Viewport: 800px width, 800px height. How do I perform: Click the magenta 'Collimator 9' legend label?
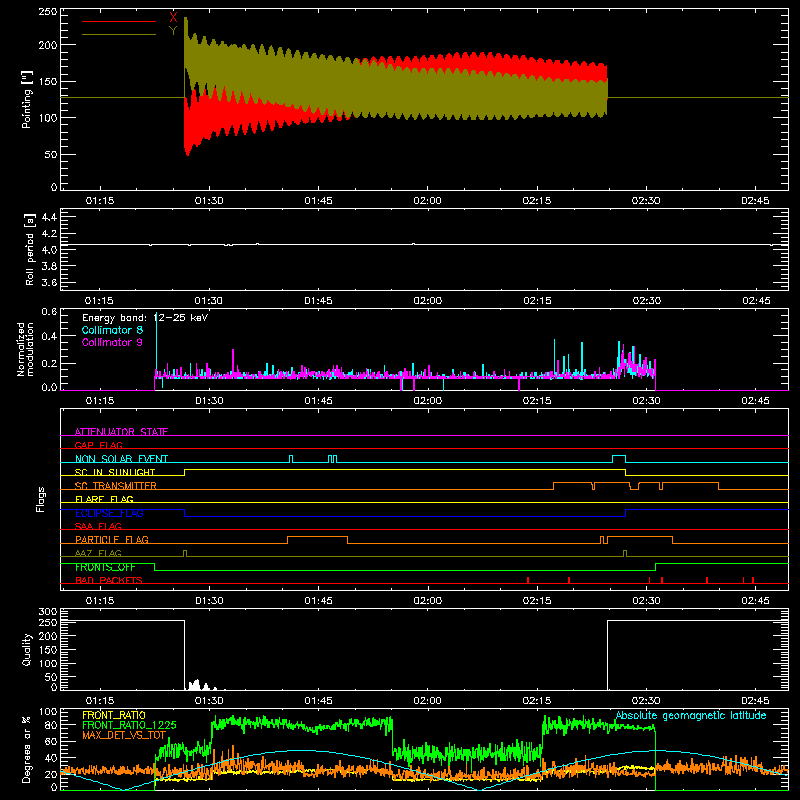pos(112,342)
